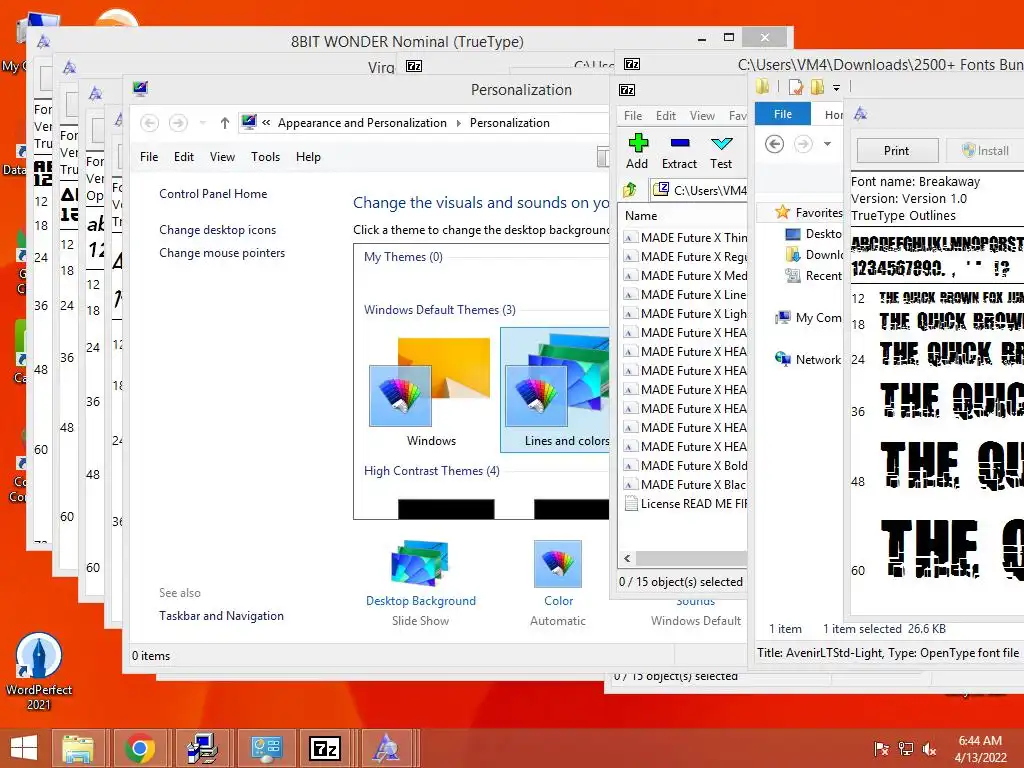Go up one level in Personalization
1024x768 pixels.
(x=225, y=123)
